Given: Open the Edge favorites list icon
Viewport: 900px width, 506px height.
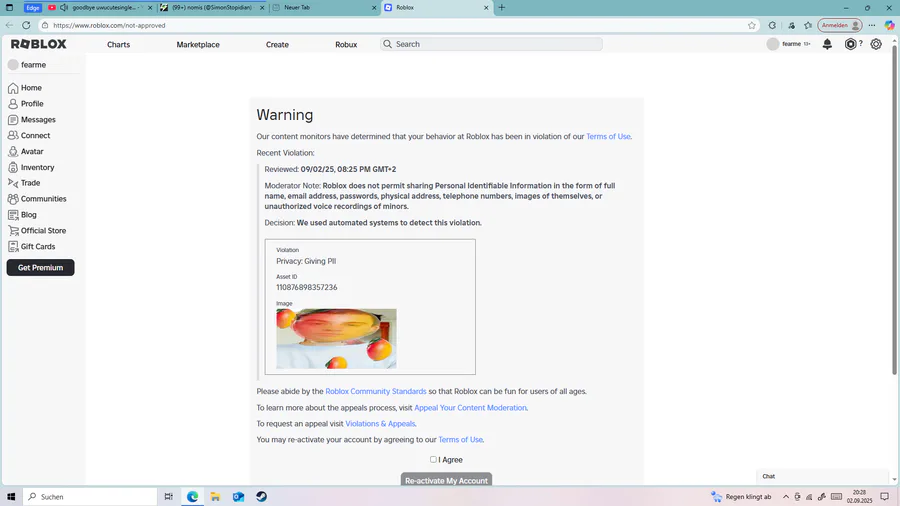Looking at the screenshot, I should pyautogui.click(x=808, y=25).
